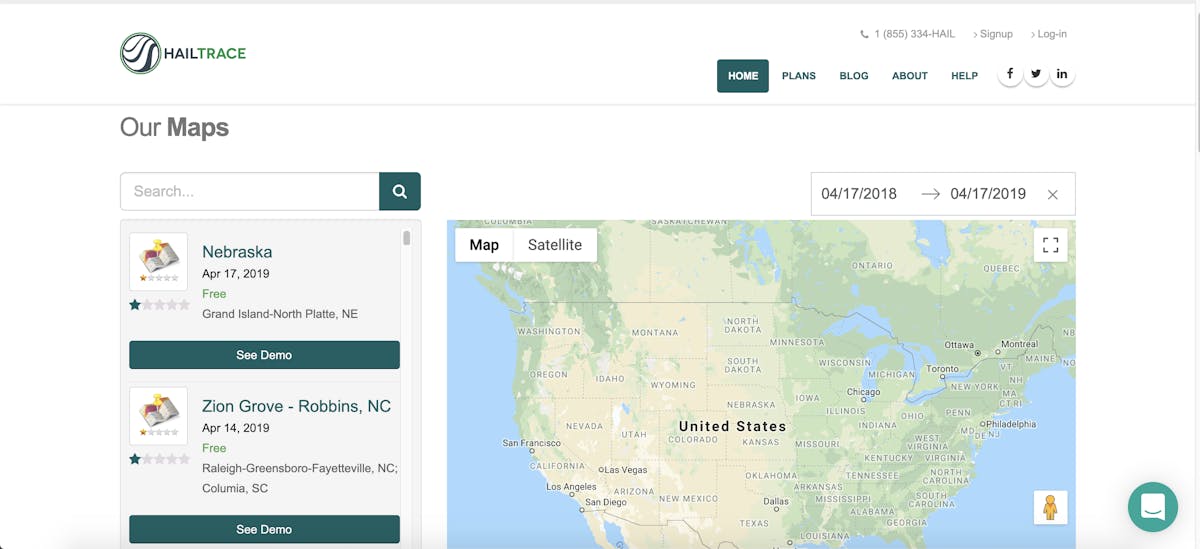Go to the Plans menu item

(x=798, y=76)
